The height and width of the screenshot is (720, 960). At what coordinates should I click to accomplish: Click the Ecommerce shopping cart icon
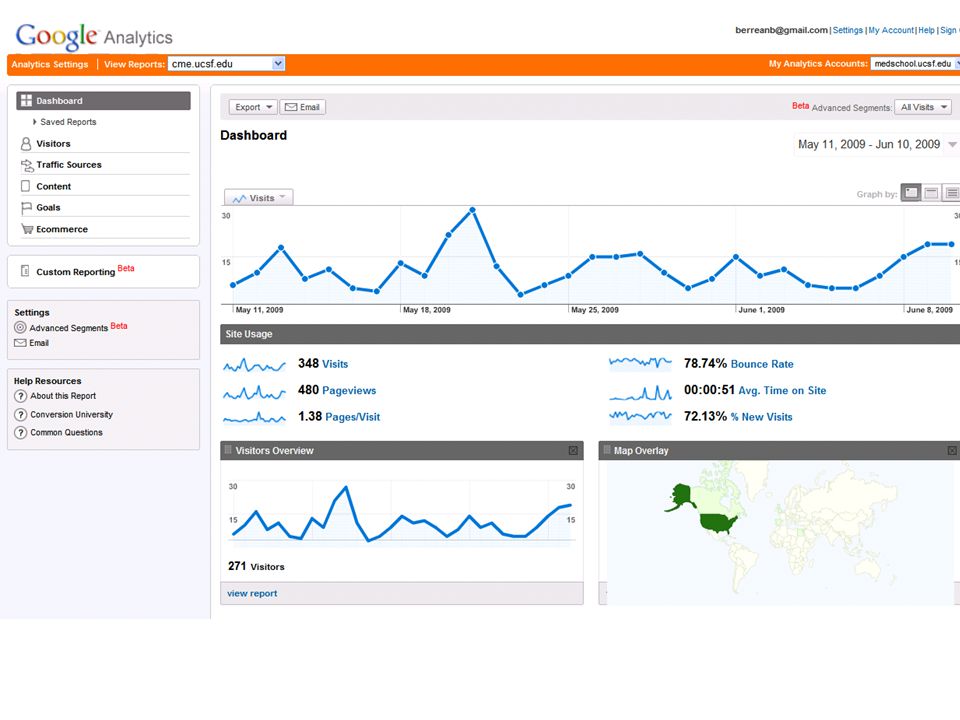[27, 229]
